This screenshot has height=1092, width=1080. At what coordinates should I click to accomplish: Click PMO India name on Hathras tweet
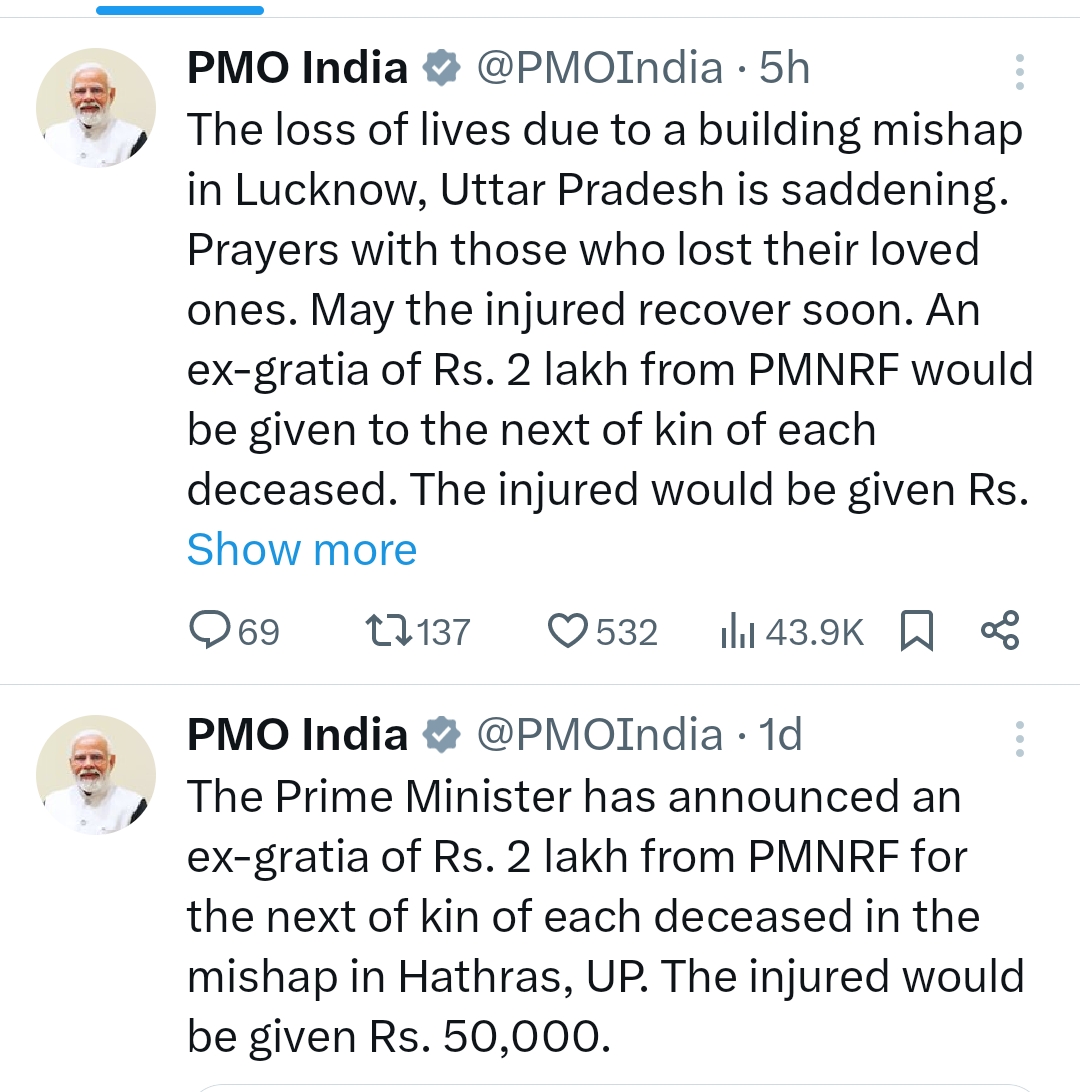[297, 735]
